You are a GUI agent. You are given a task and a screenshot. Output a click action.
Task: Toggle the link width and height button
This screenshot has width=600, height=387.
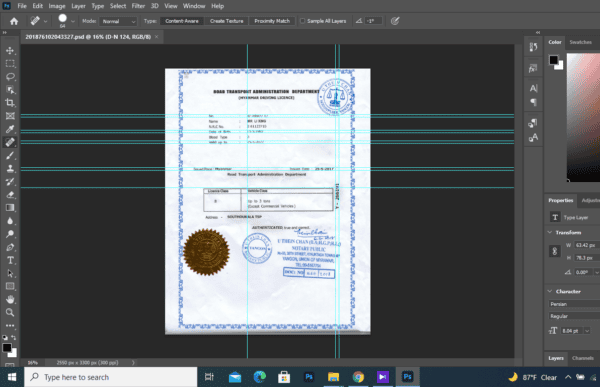point(554,251)
